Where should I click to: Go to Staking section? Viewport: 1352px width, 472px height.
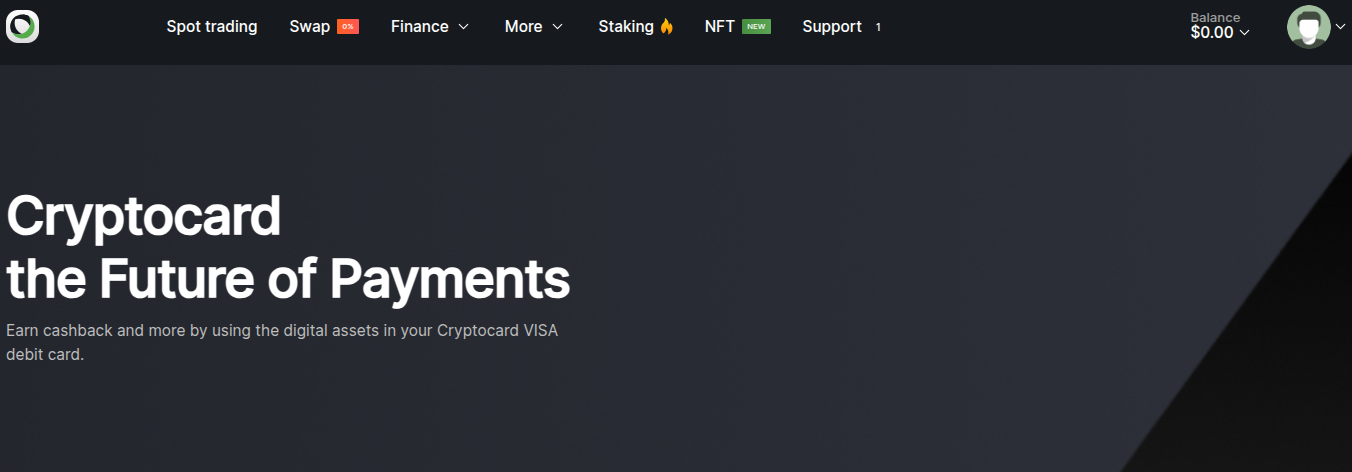626,27
